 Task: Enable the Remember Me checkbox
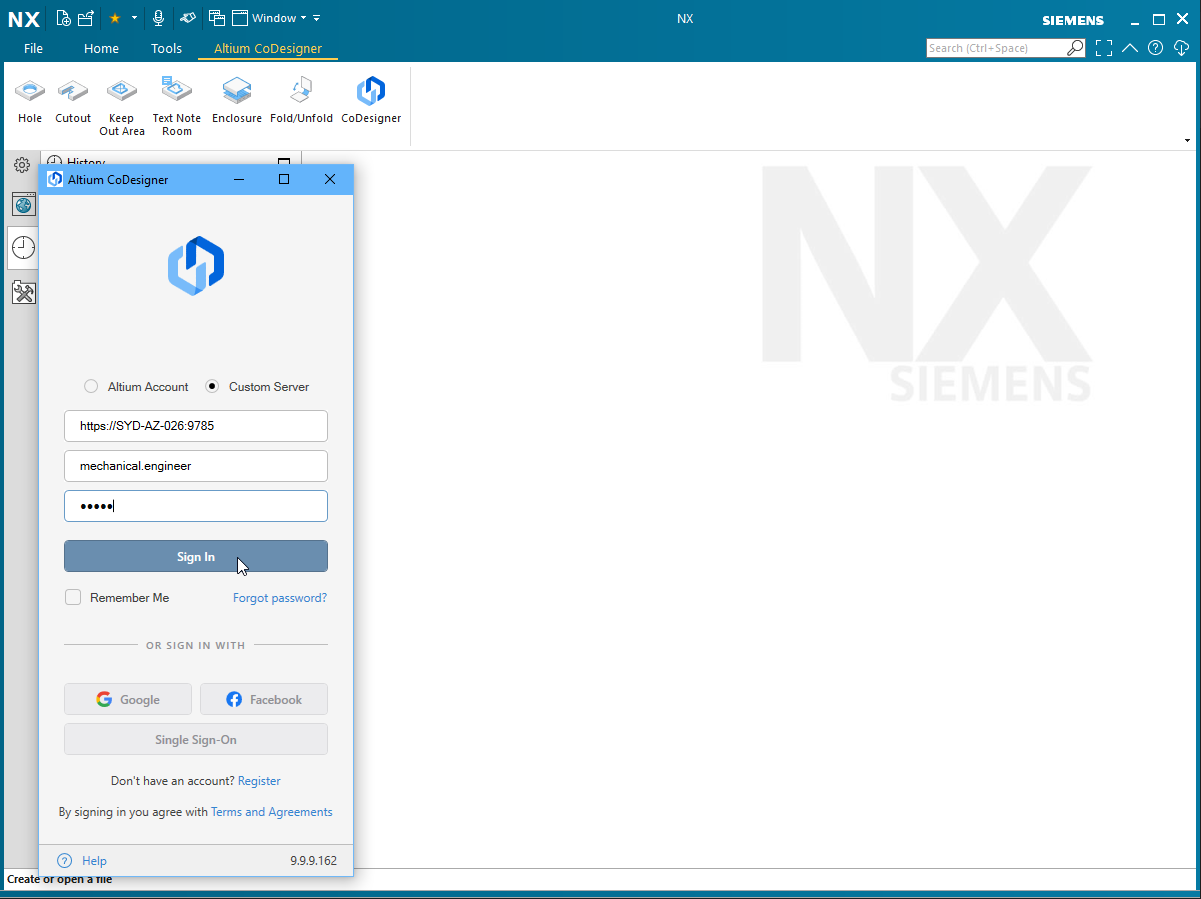click(73, 597)
